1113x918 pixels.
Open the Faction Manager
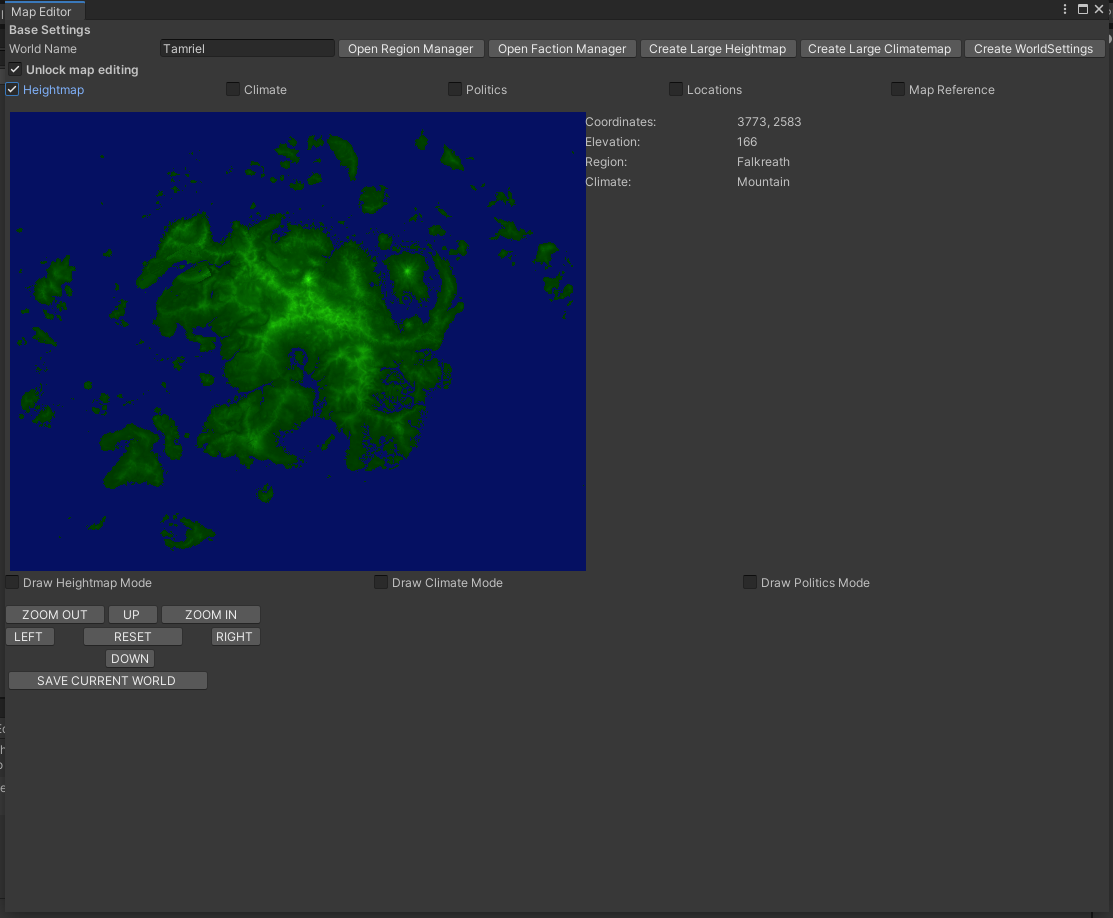point(562,49)
